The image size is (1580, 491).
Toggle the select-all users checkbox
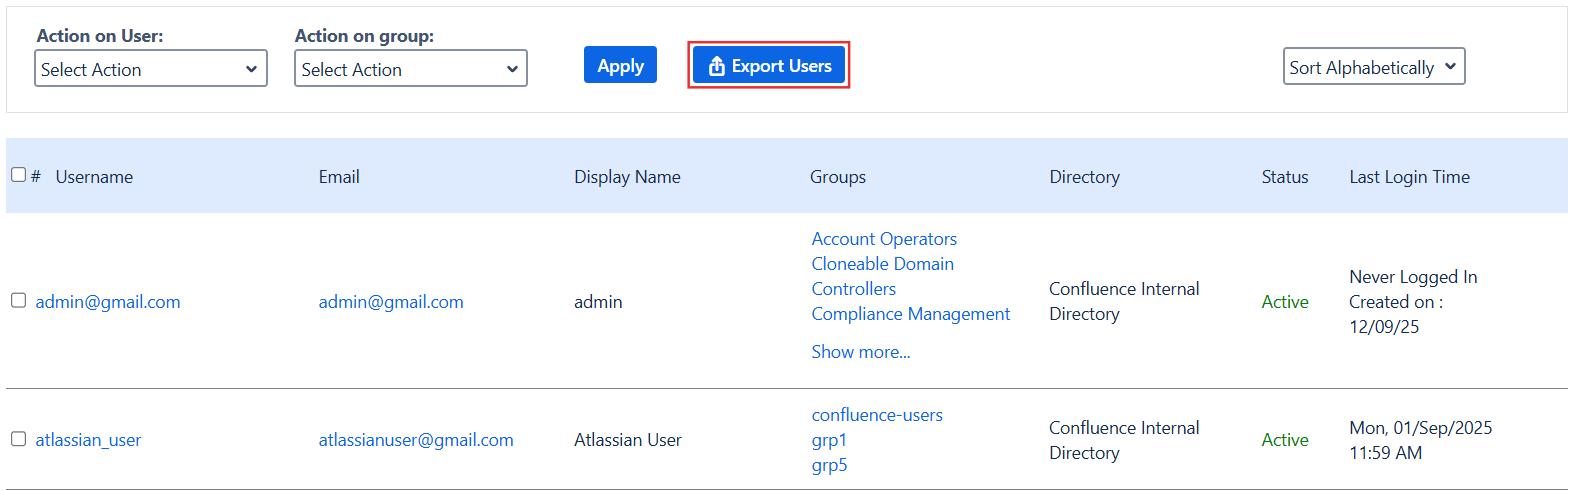click(x=18, y=175)
